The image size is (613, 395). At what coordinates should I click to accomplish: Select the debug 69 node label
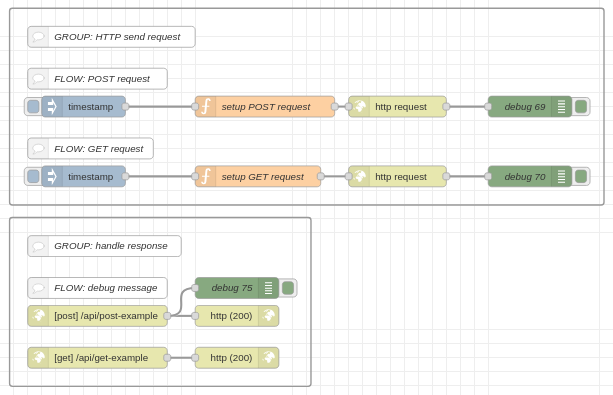[525, 107]
